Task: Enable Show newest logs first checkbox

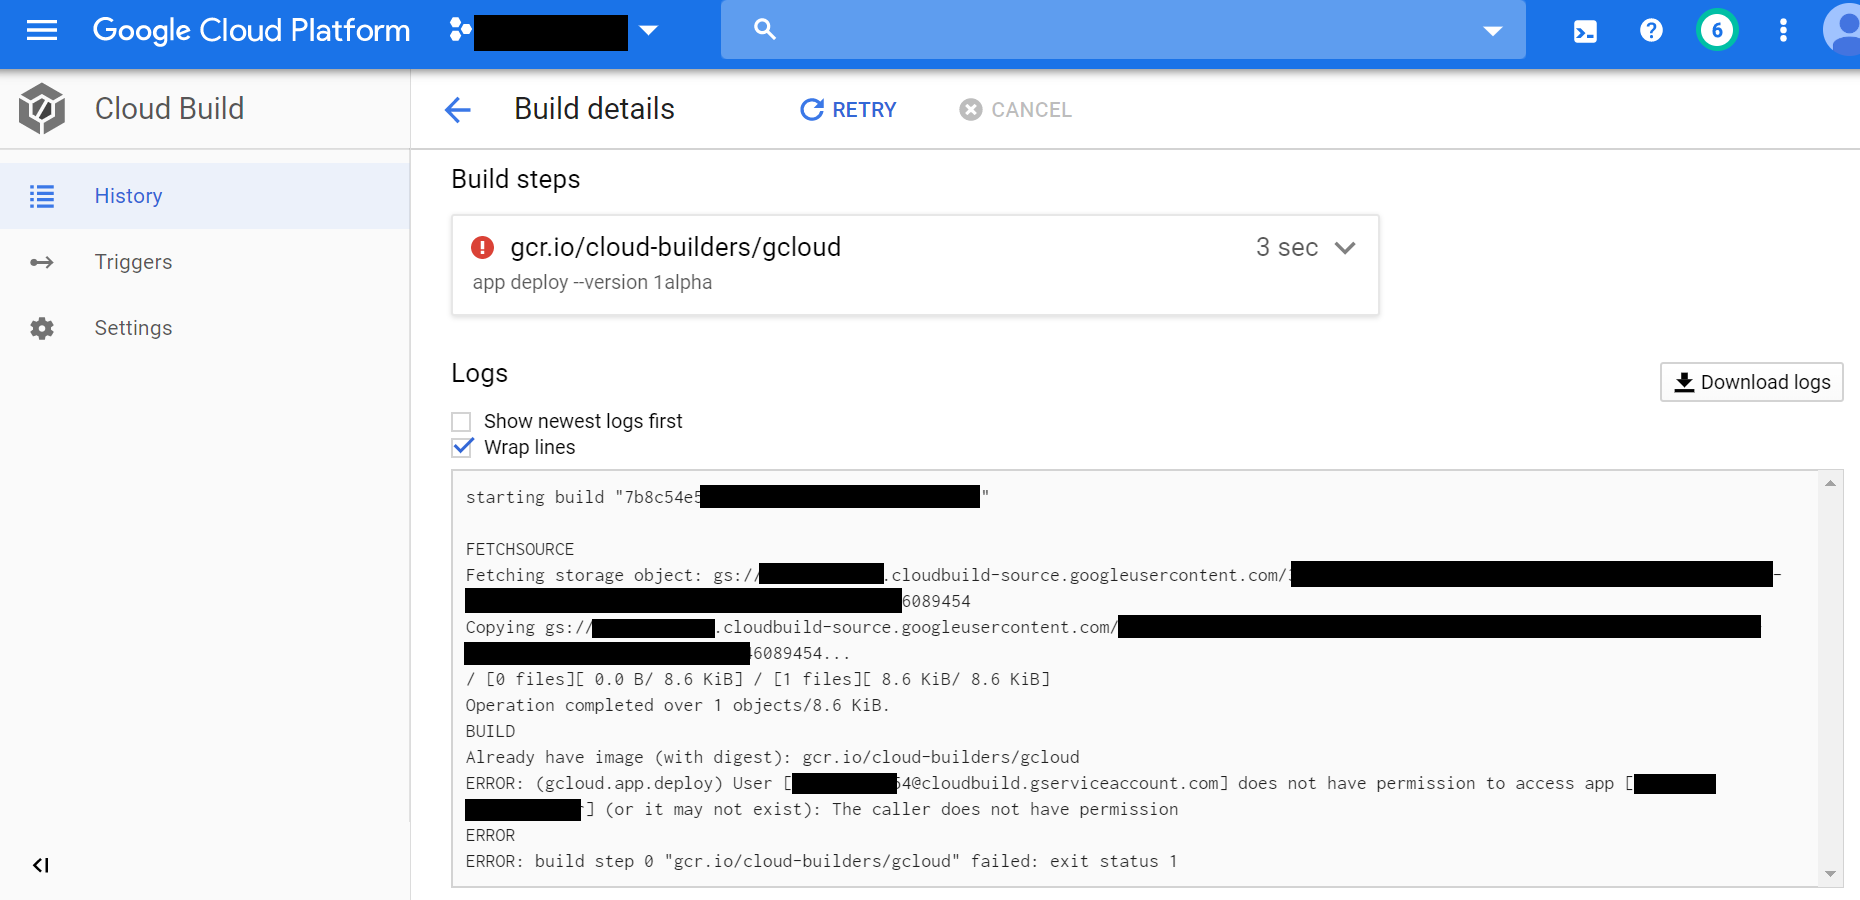Action: coord(461,422)
